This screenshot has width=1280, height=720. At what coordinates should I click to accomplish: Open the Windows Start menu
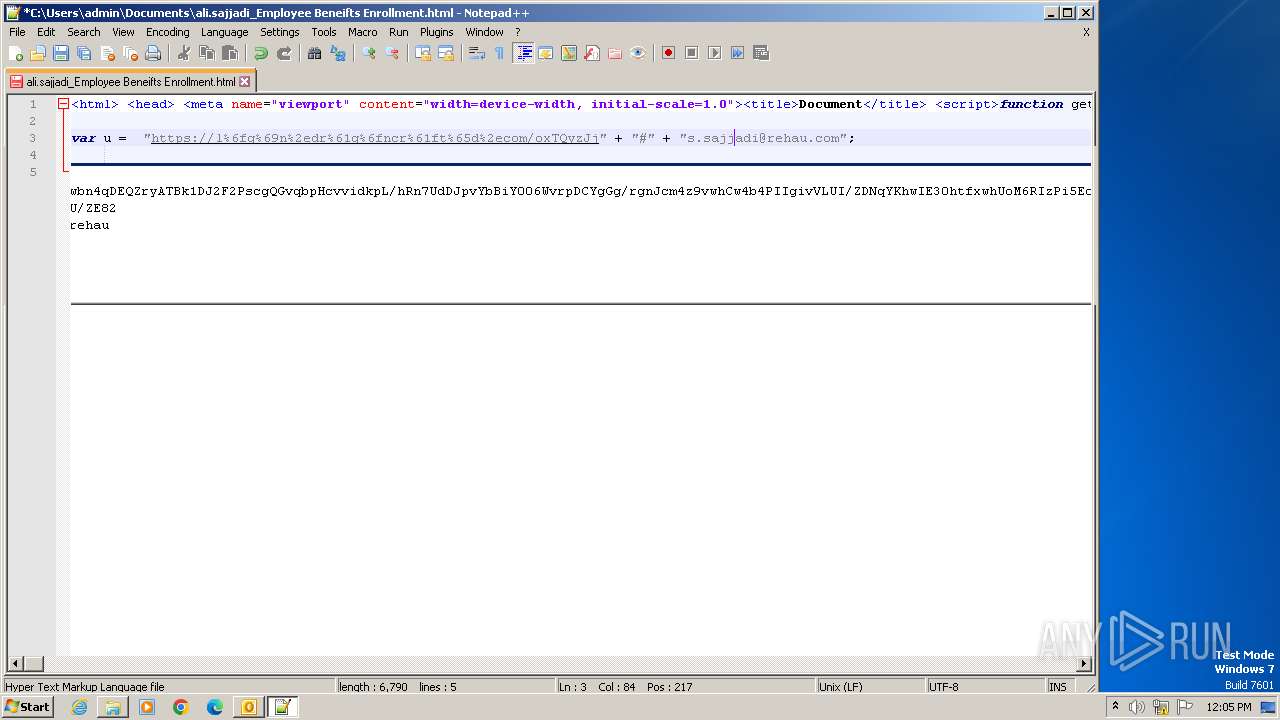[x=27, y=707]
